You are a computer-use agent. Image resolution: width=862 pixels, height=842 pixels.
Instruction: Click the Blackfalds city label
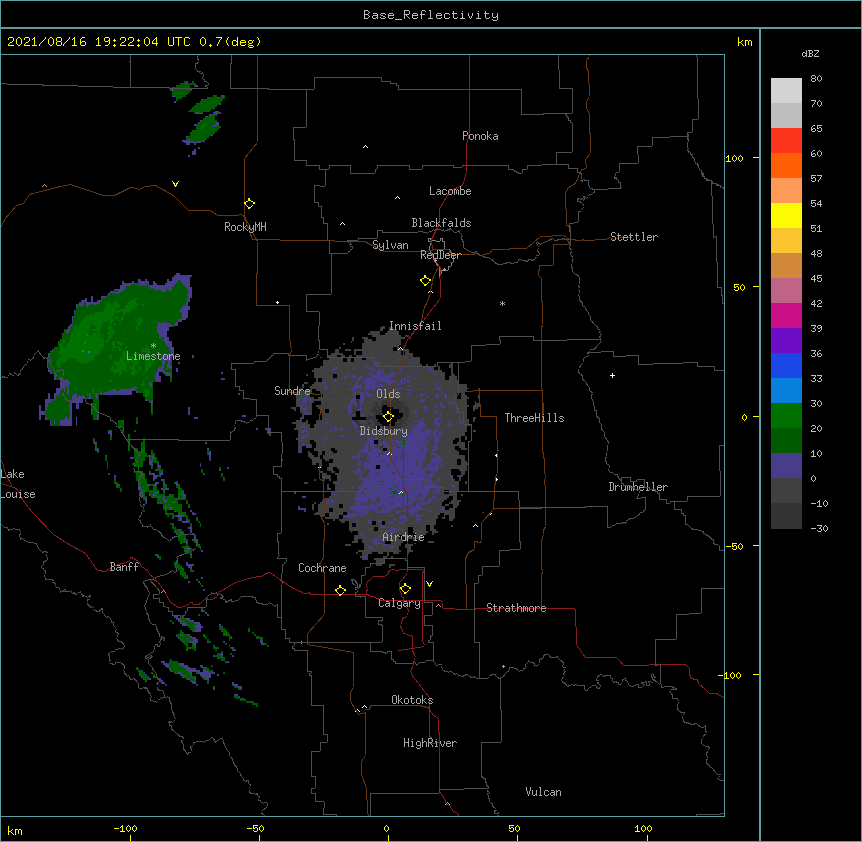click(441, 223)
